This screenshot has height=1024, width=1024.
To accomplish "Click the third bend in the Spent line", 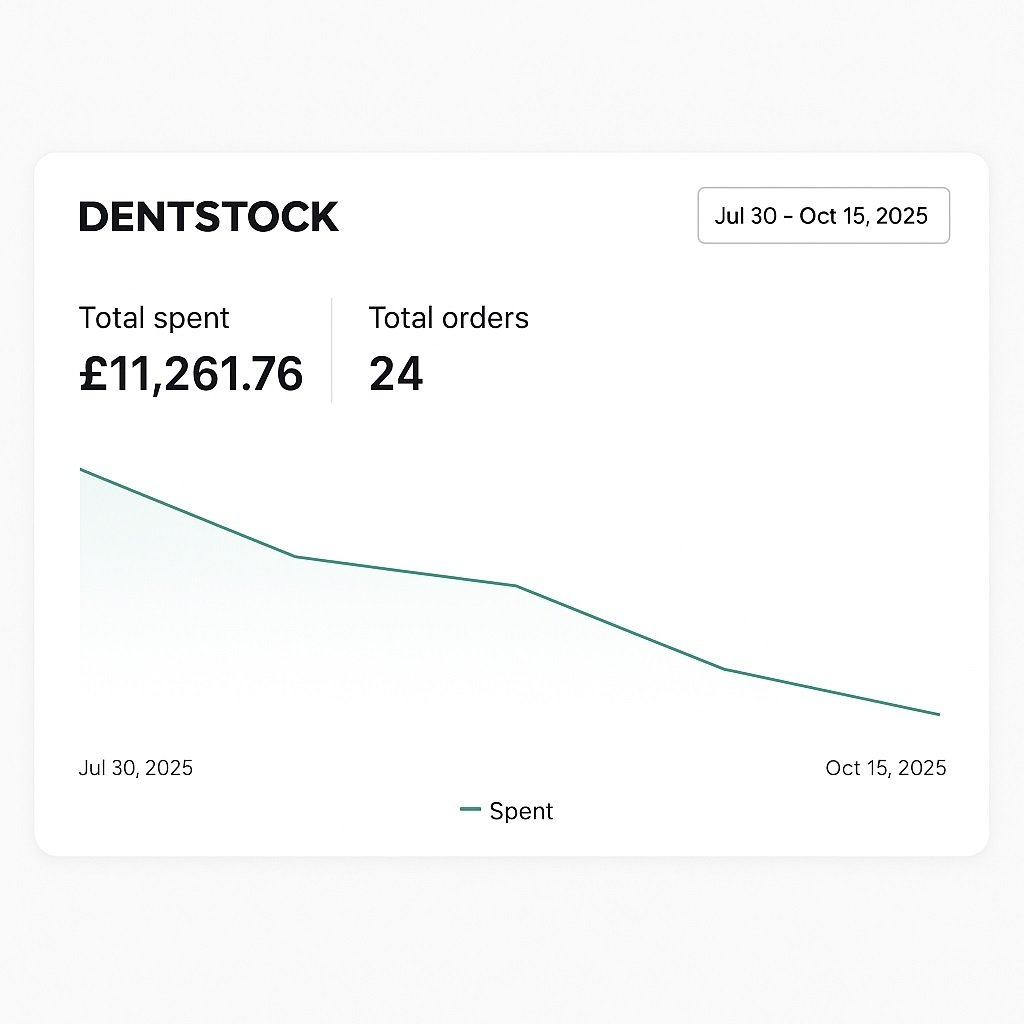I will coord(724,669).
